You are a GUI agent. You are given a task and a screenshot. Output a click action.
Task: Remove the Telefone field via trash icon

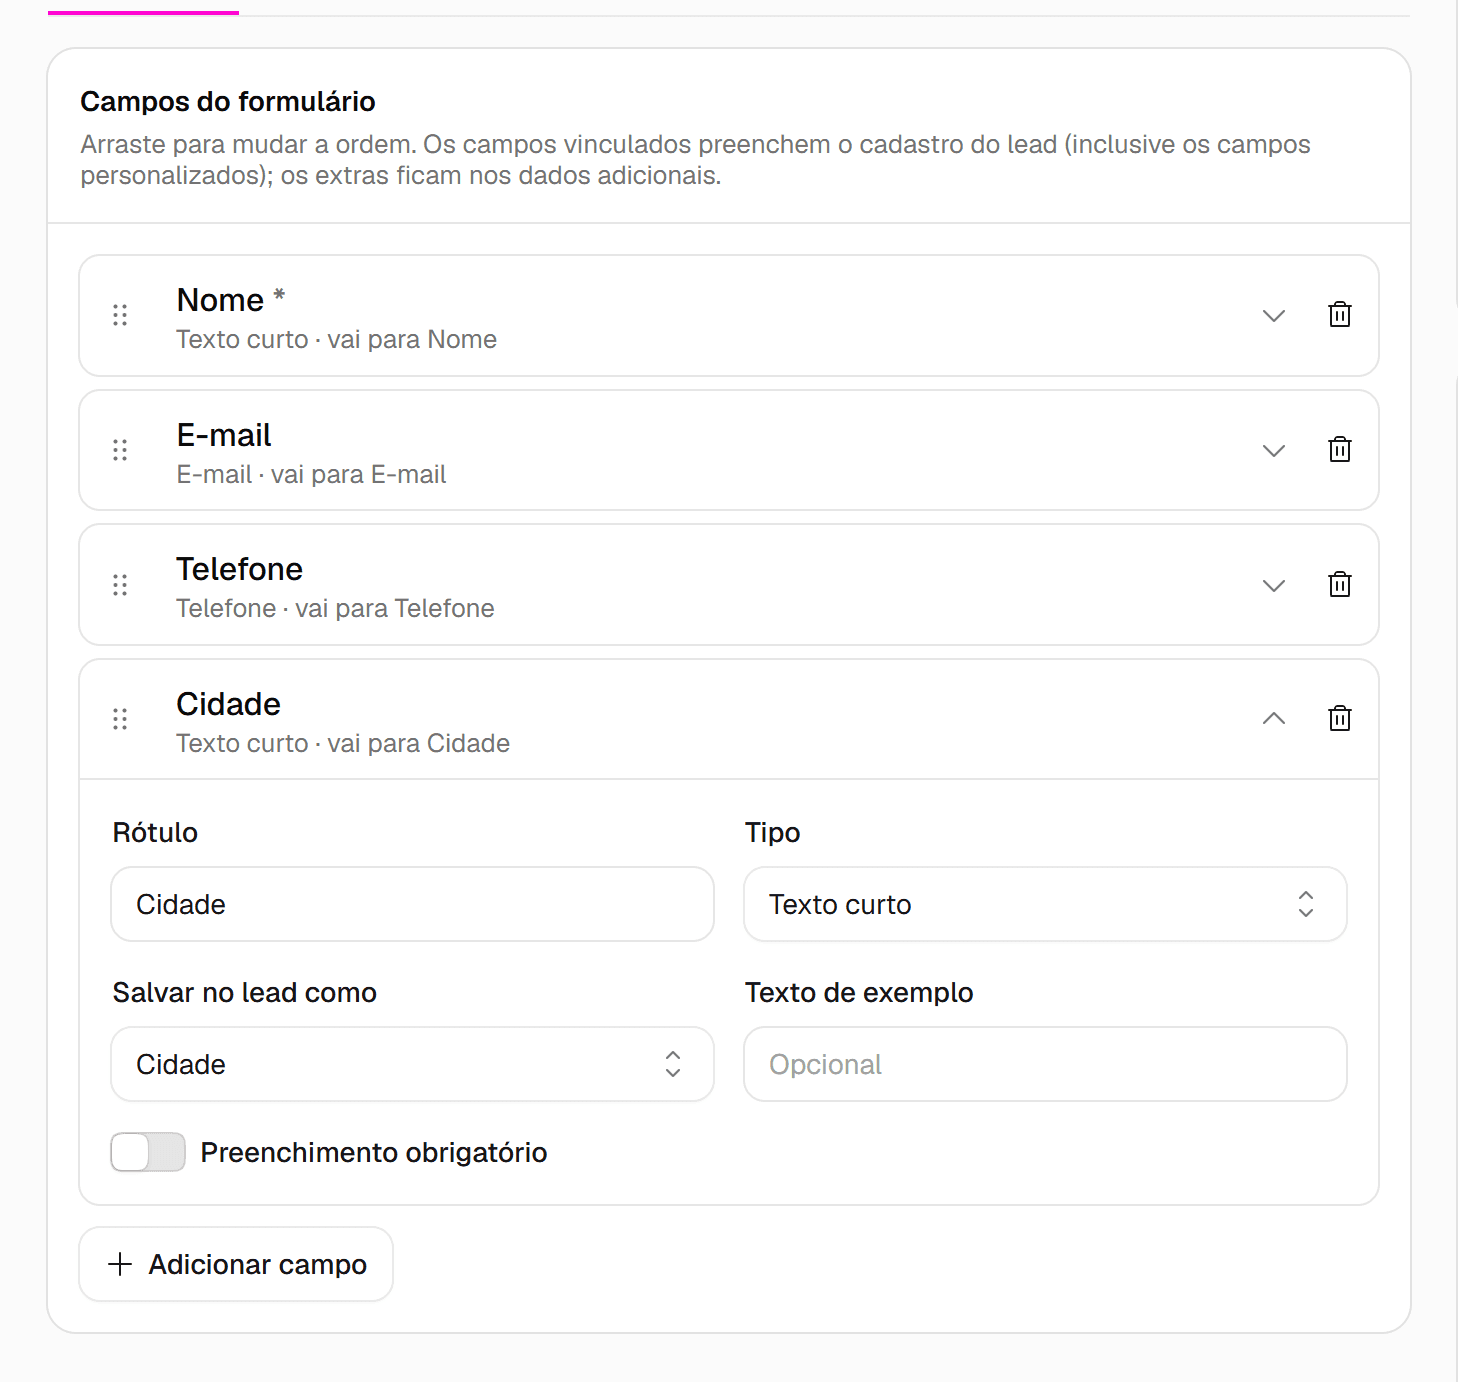click(1339, 585)
